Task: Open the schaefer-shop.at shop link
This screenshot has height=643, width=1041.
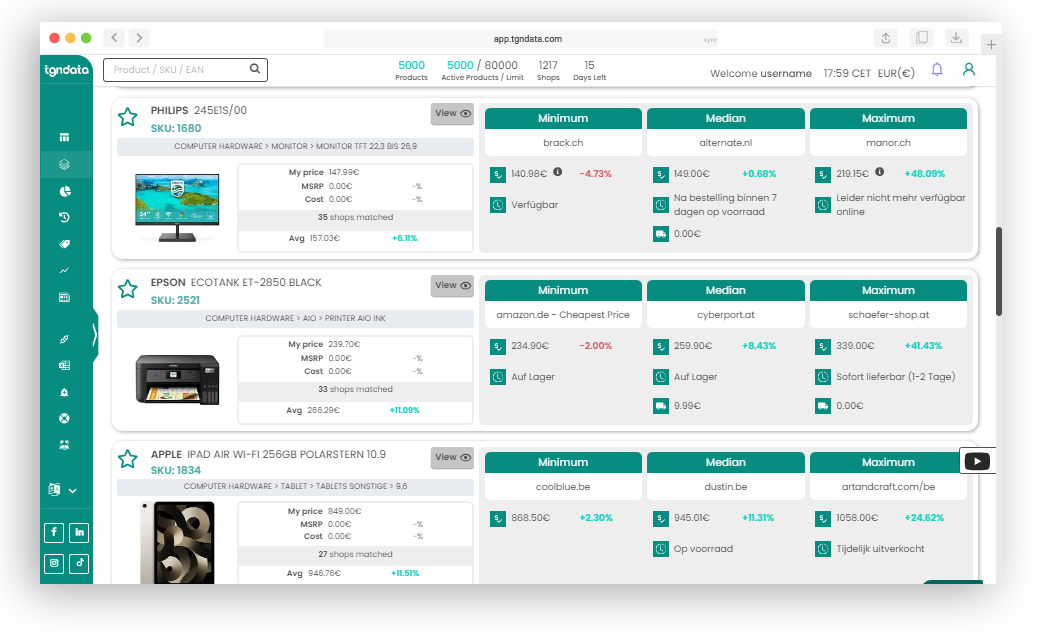Action: [x=888, y=315]
